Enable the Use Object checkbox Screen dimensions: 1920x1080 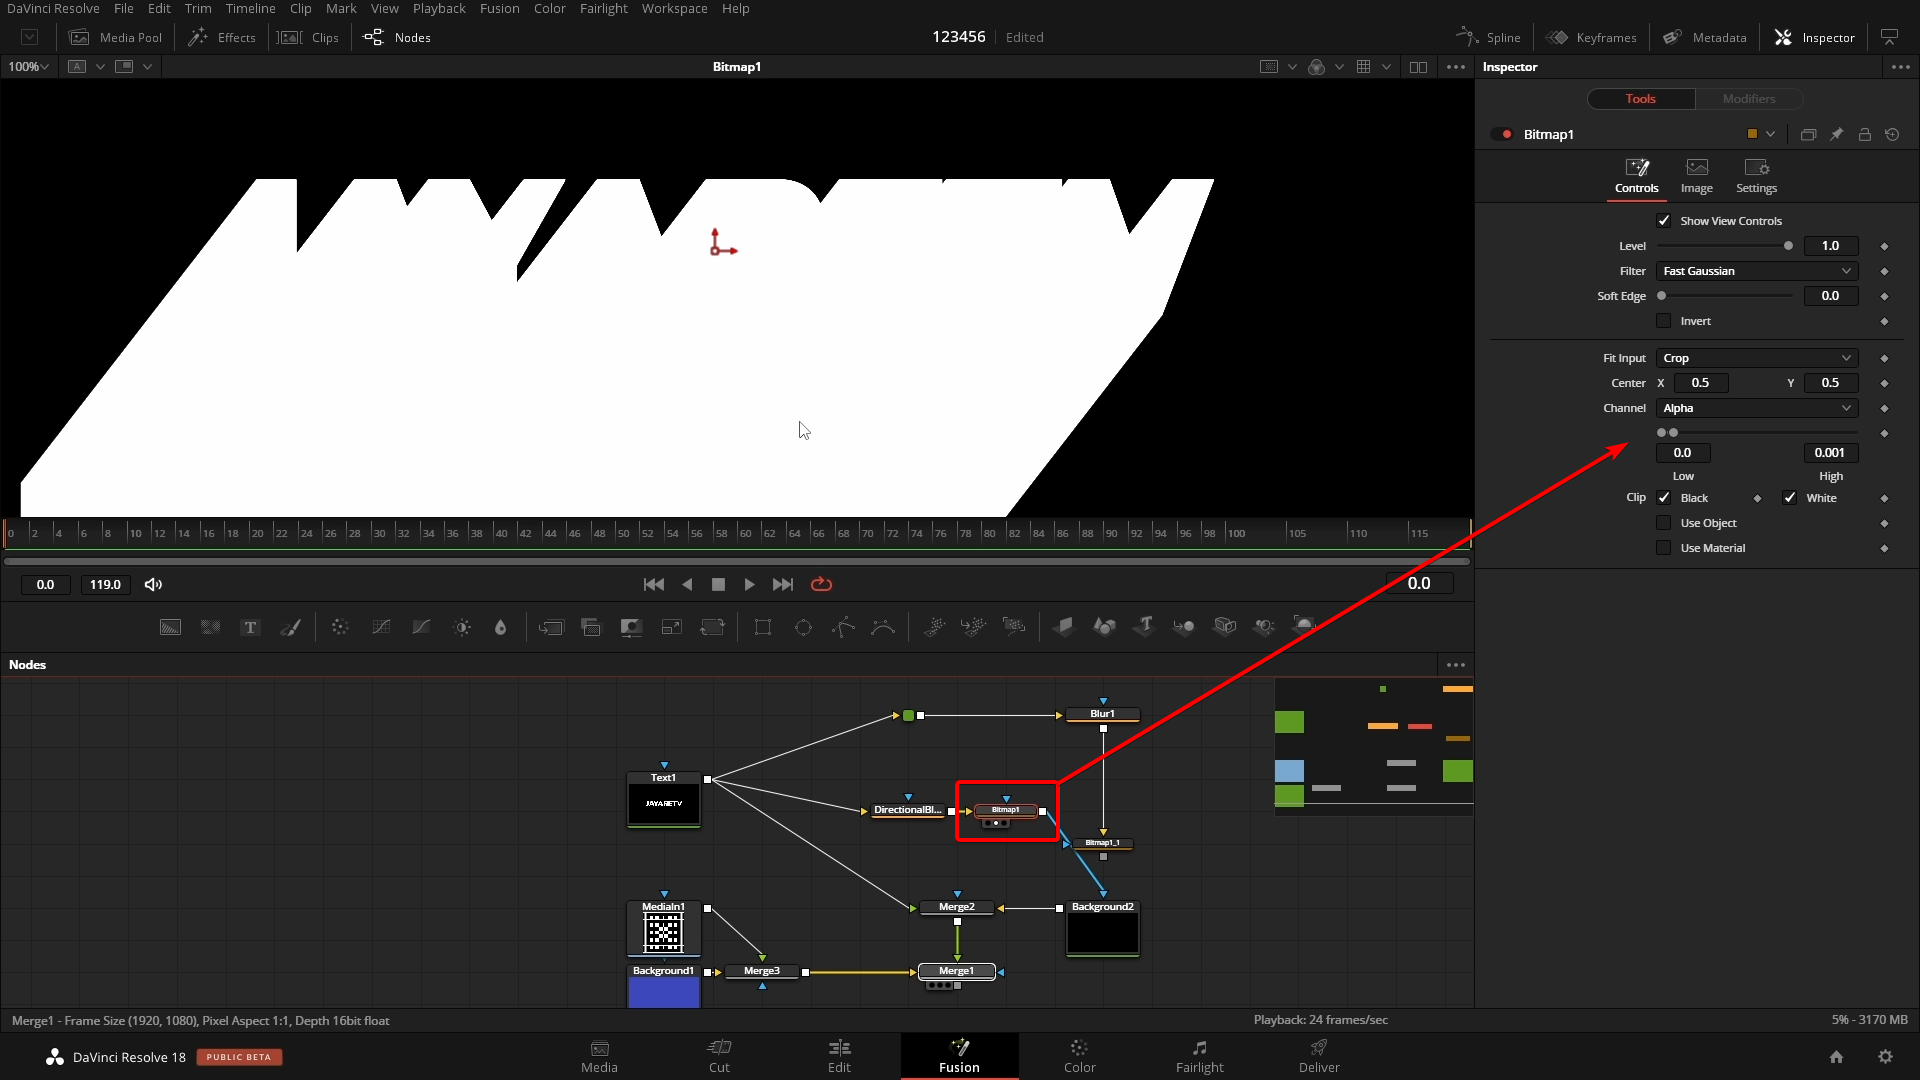(x=1664, y=522)
